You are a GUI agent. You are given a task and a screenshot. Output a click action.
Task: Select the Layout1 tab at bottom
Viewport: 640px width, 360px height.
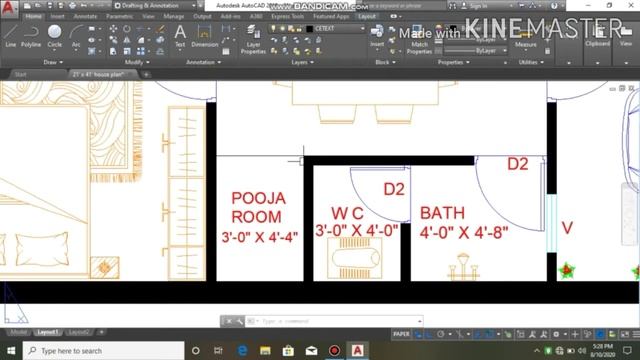pos(47,332)
